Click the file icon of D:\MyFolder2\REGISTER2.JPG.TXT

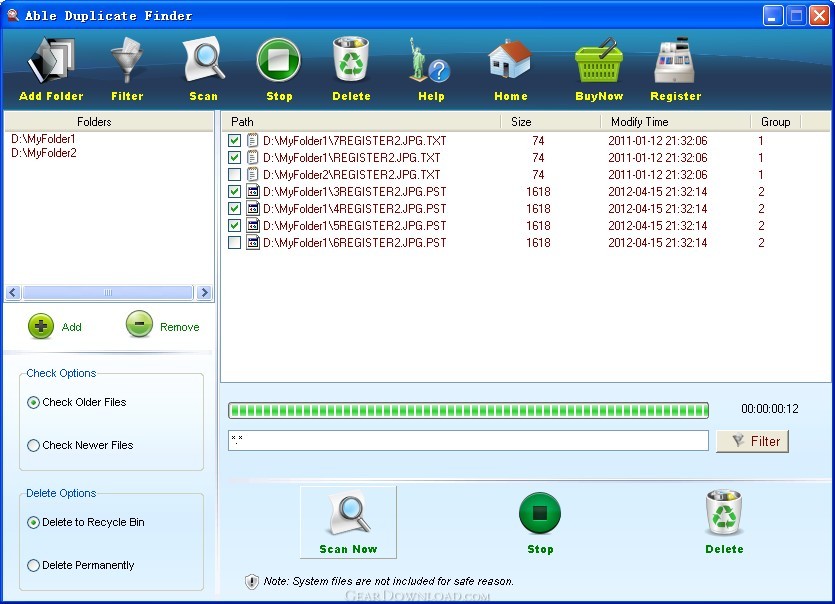(253, 175)
